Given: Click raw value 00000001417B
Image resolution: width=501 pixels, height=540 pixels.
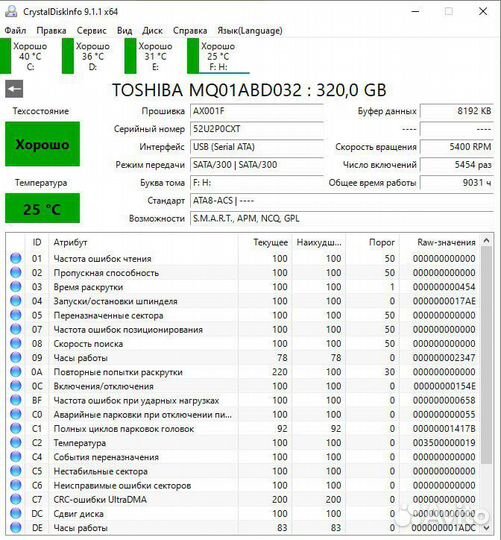Looking at the screenshot, I should tap(444, 428).
